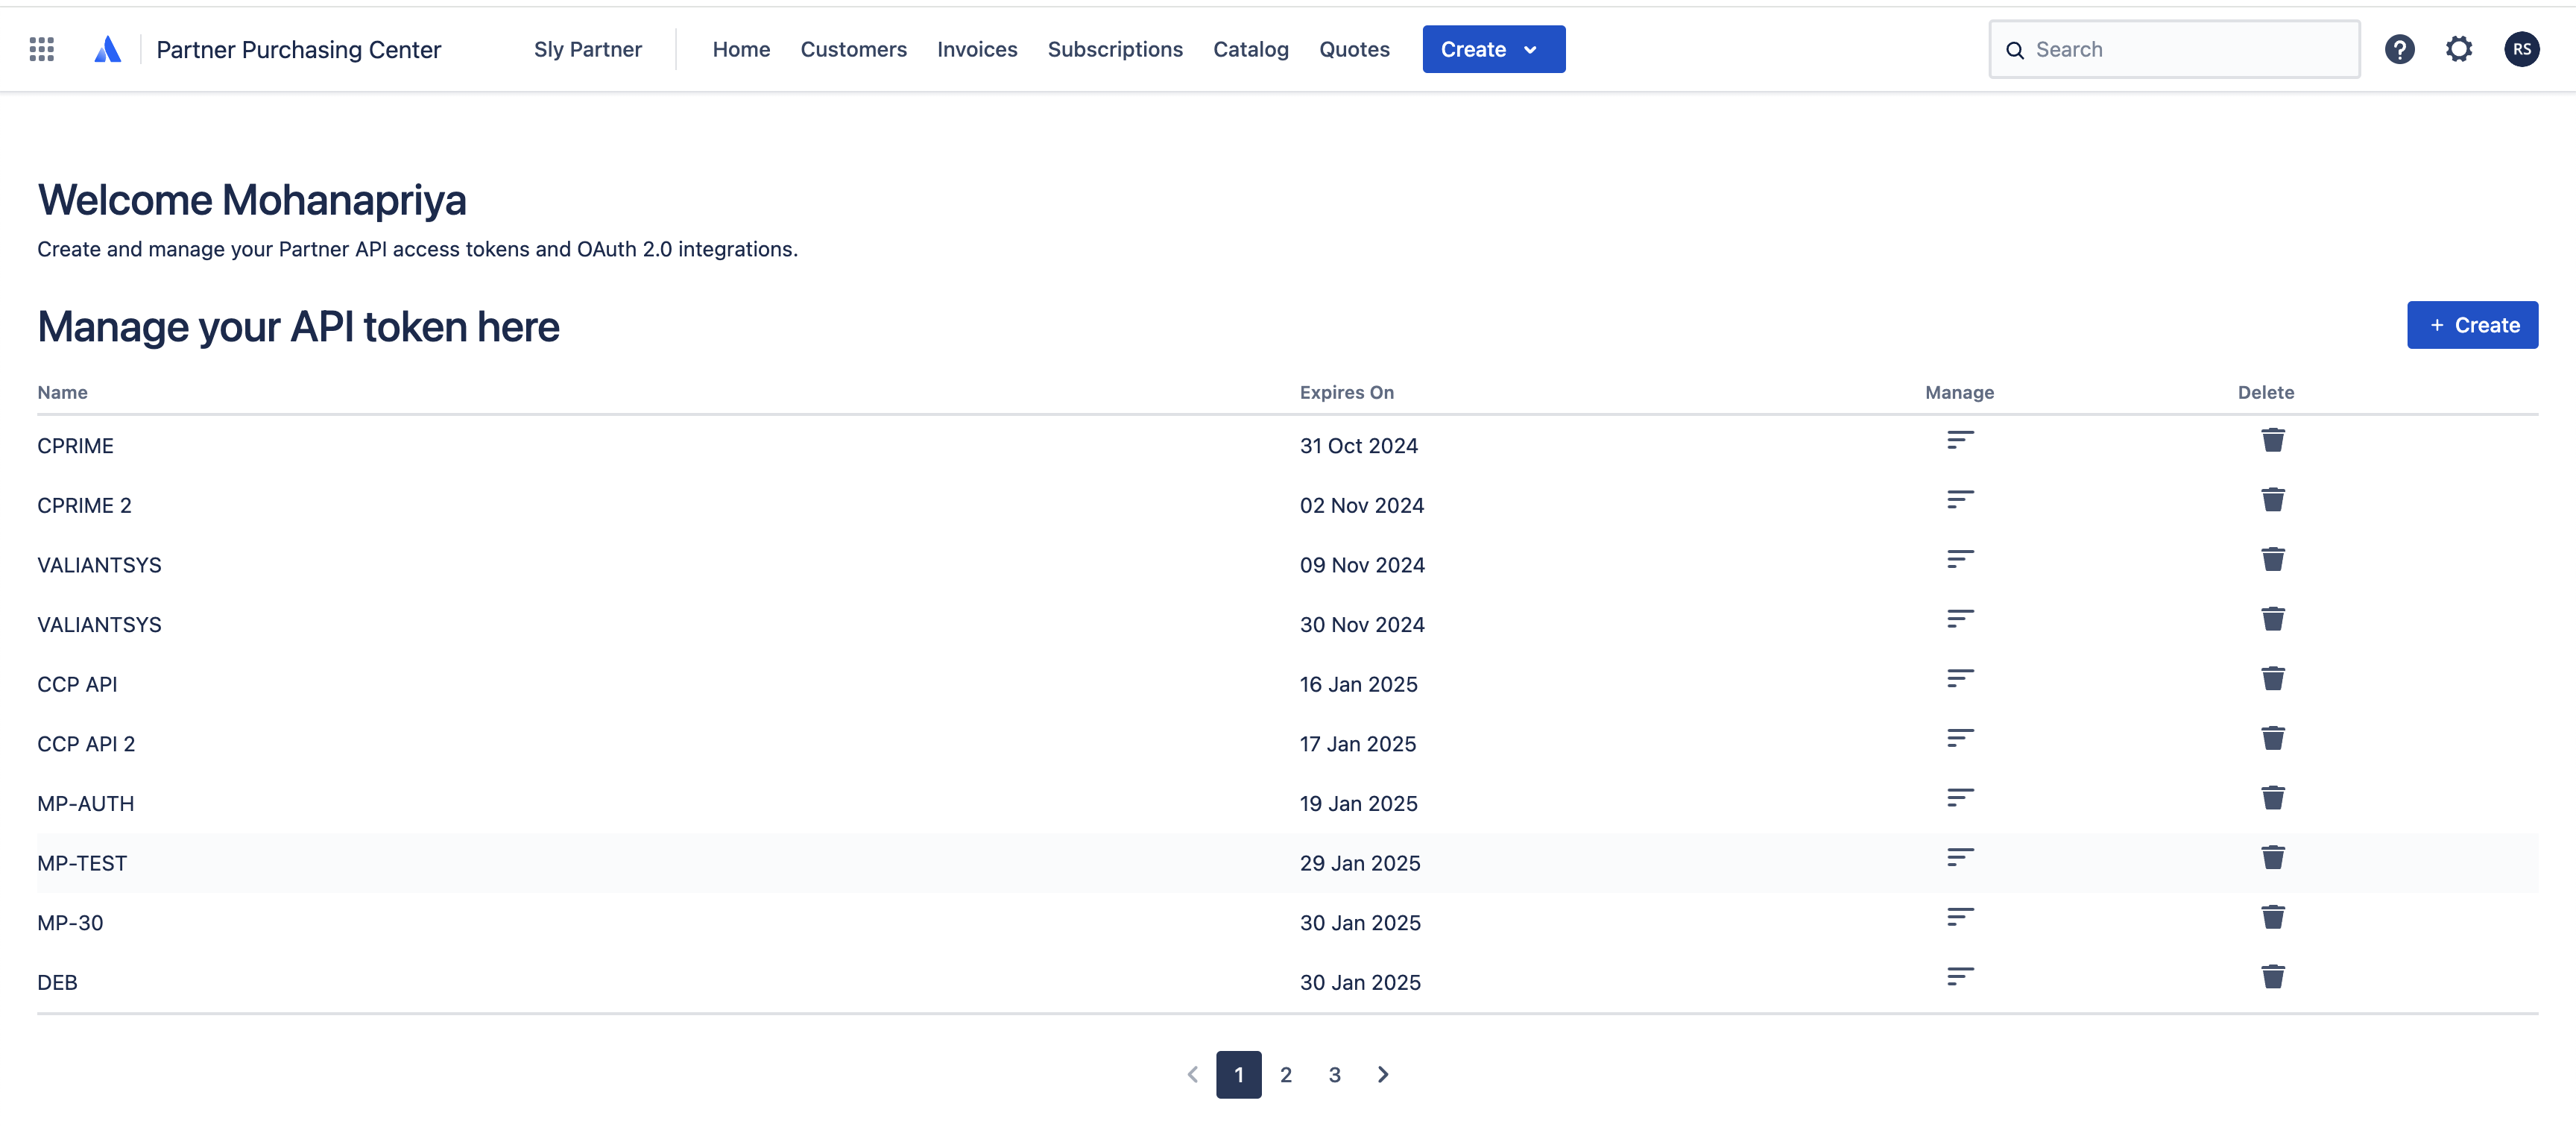This screenshot has height=1127, width=2576.
Task: Go to next page with right chevron
Action: click(x=1383, y=1074)
